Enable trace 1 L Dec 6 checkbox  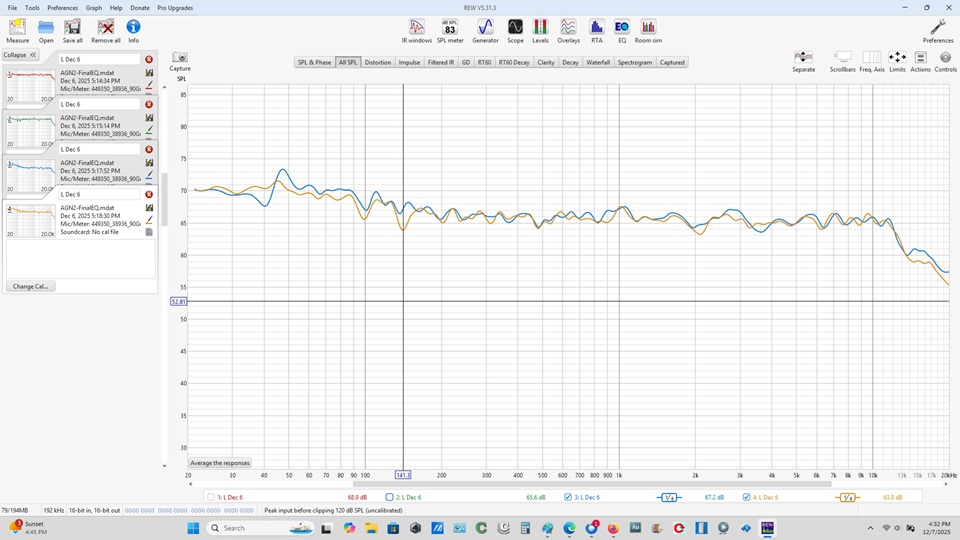tap(211, 497)
